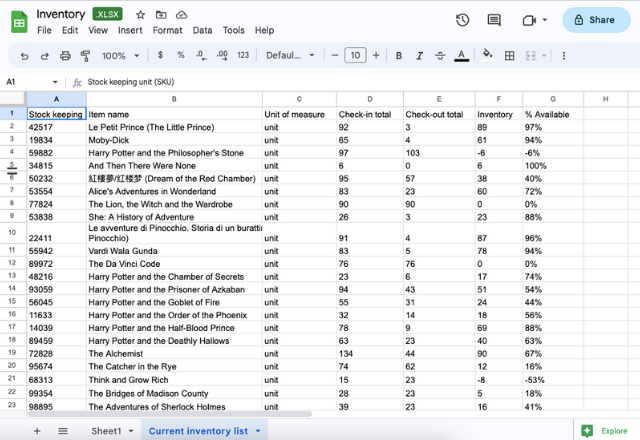Select the -53% availability cell
Image resolution: width=640 pixels, height=440 pixels.
tap(553, 380)
